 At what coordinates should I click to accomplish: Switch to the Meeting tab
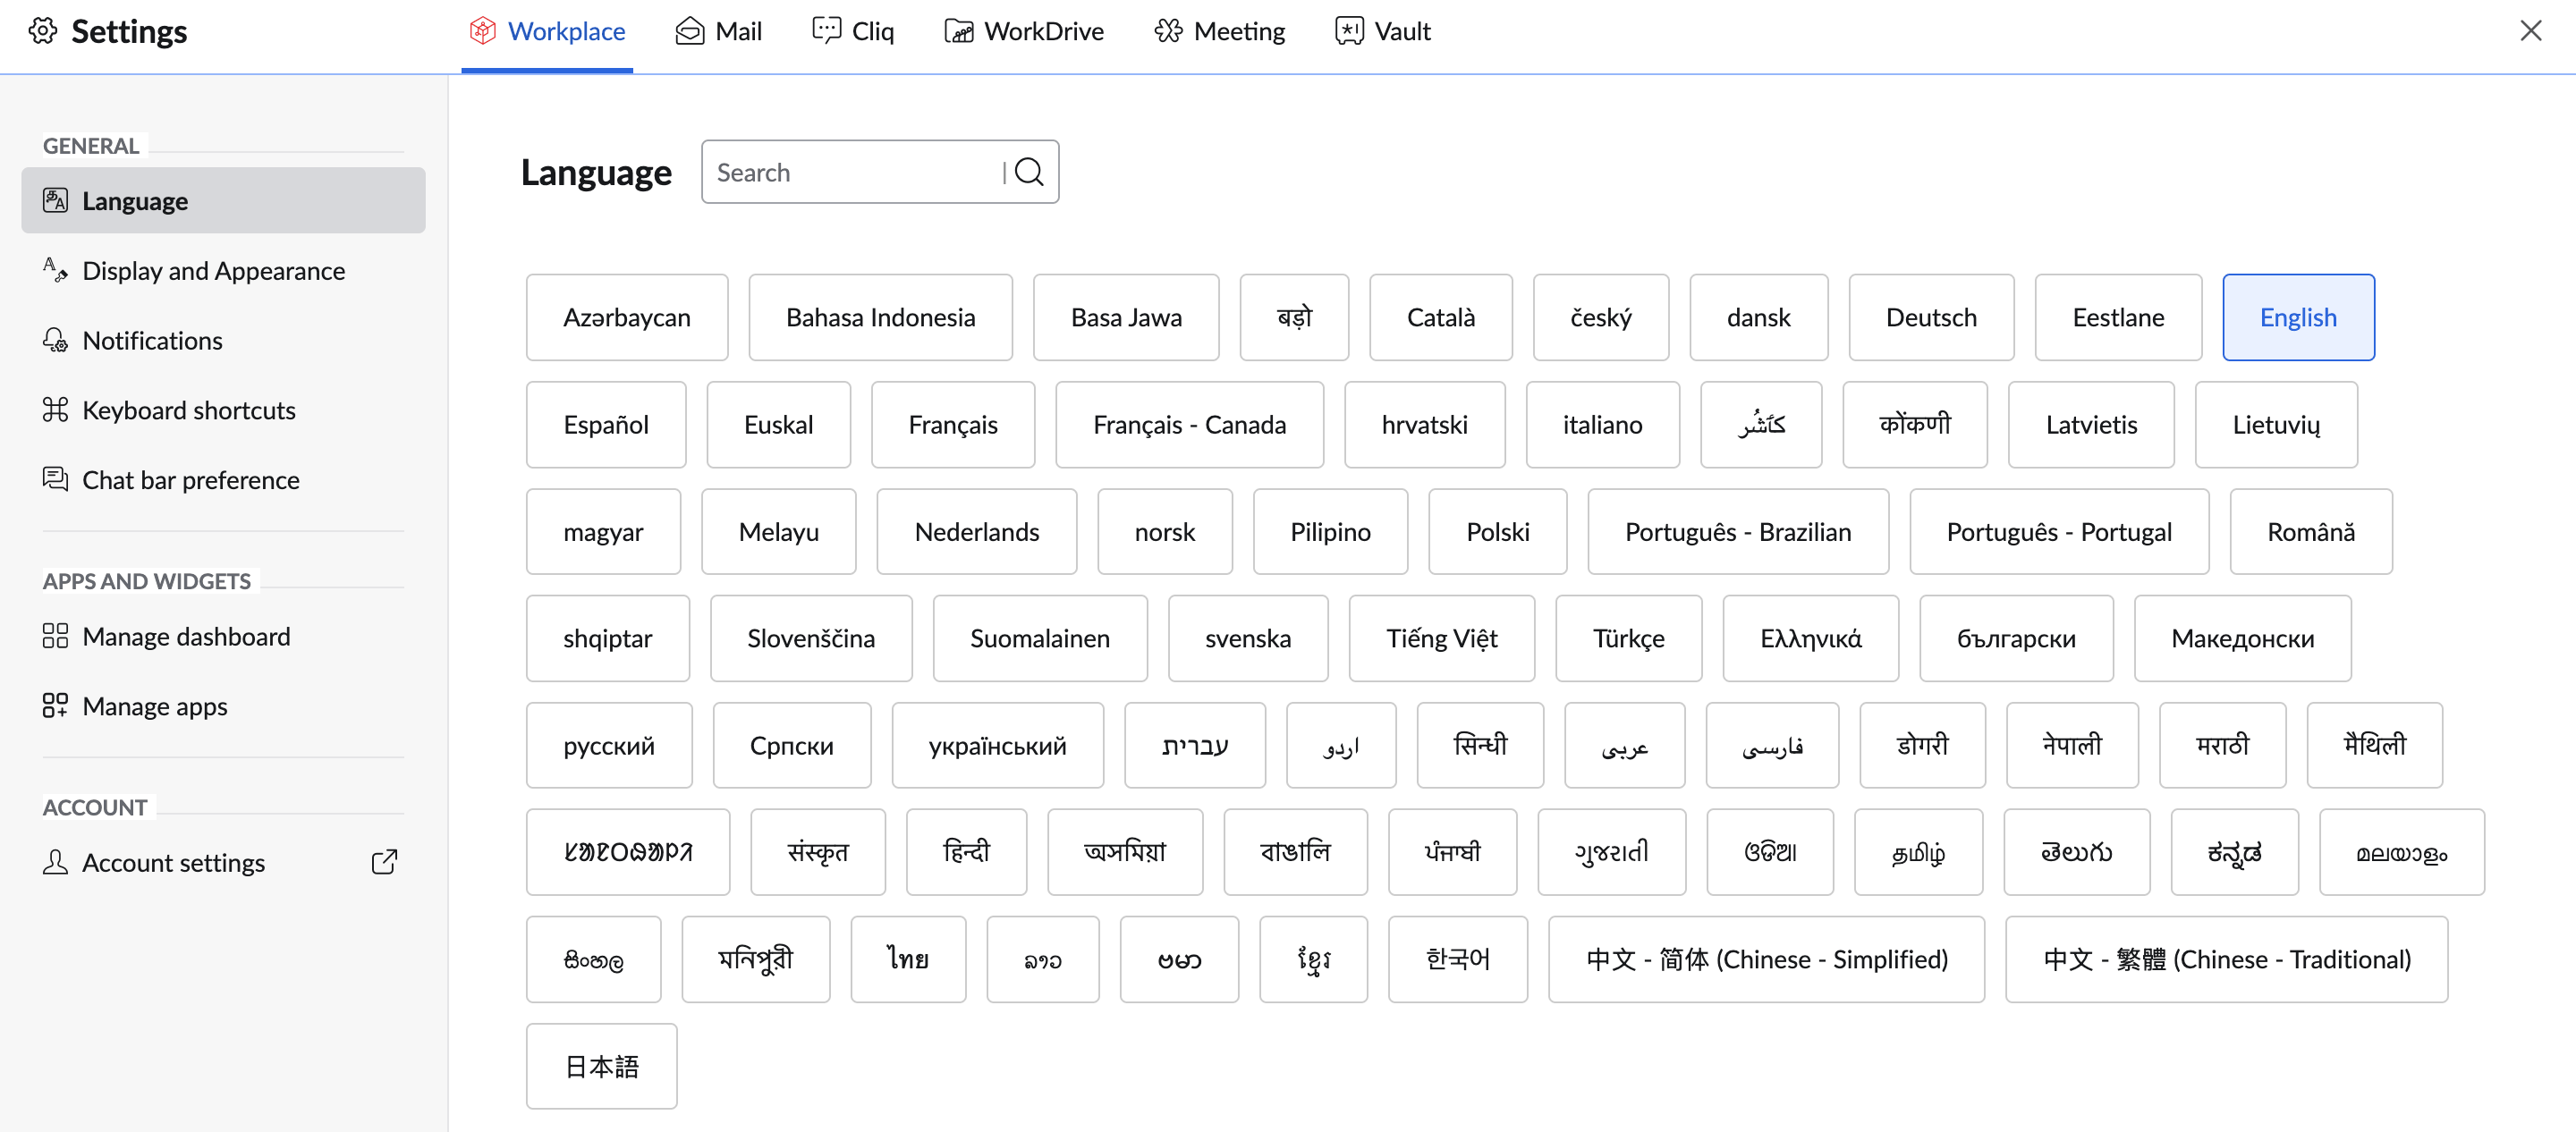(x=1219, y=32)
